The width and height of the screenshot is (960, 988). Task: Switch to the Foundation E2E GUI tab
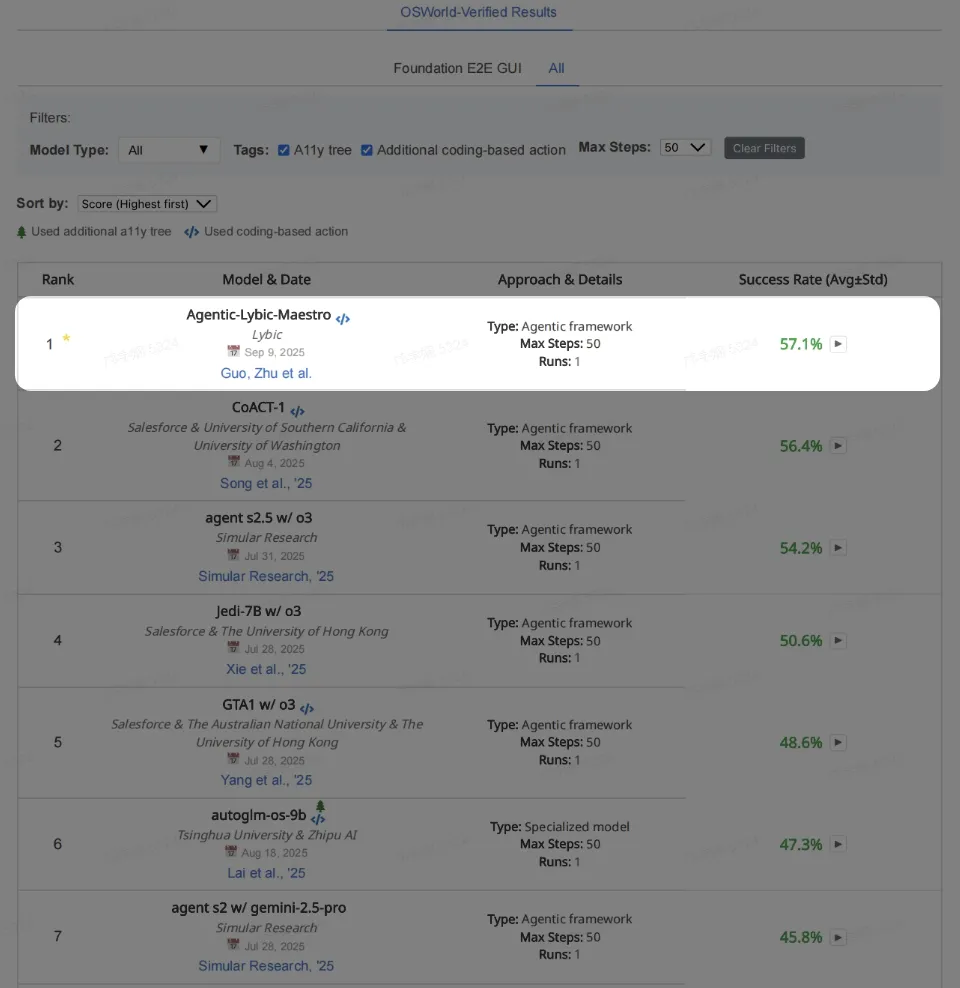click(459, 68)
